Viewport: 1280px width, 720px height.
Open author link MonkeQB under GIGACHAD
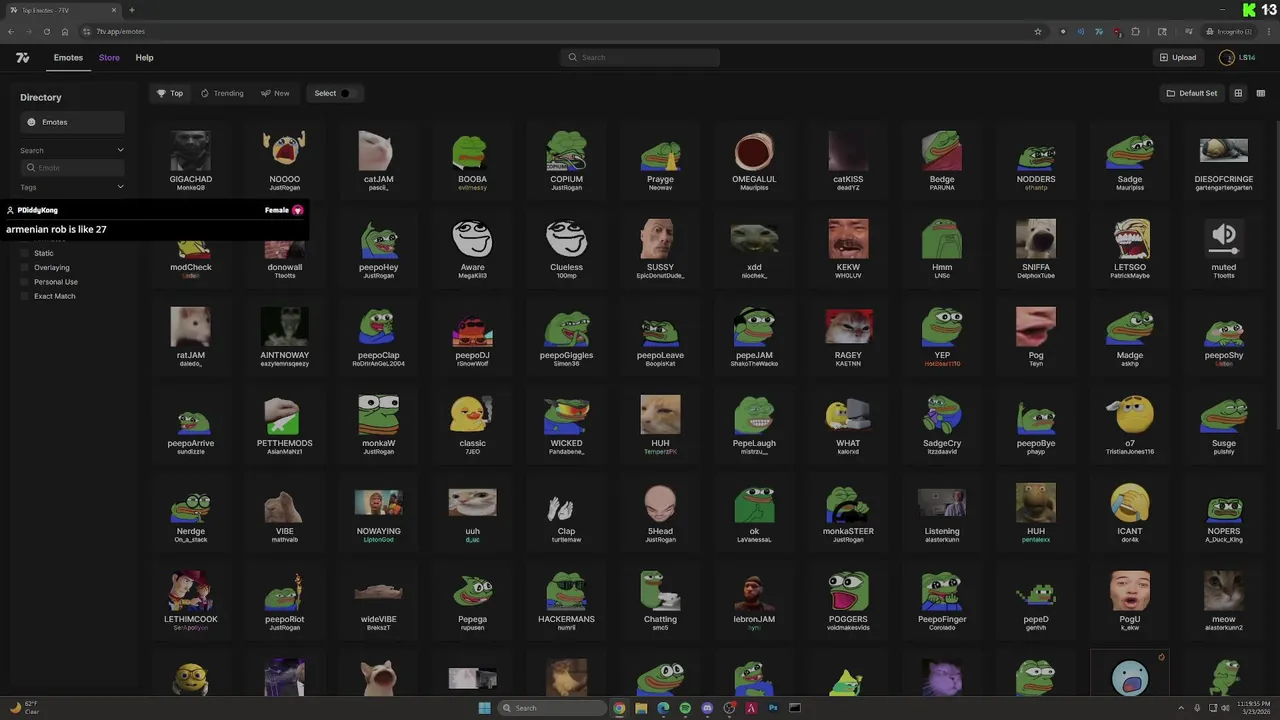(190, 188)
